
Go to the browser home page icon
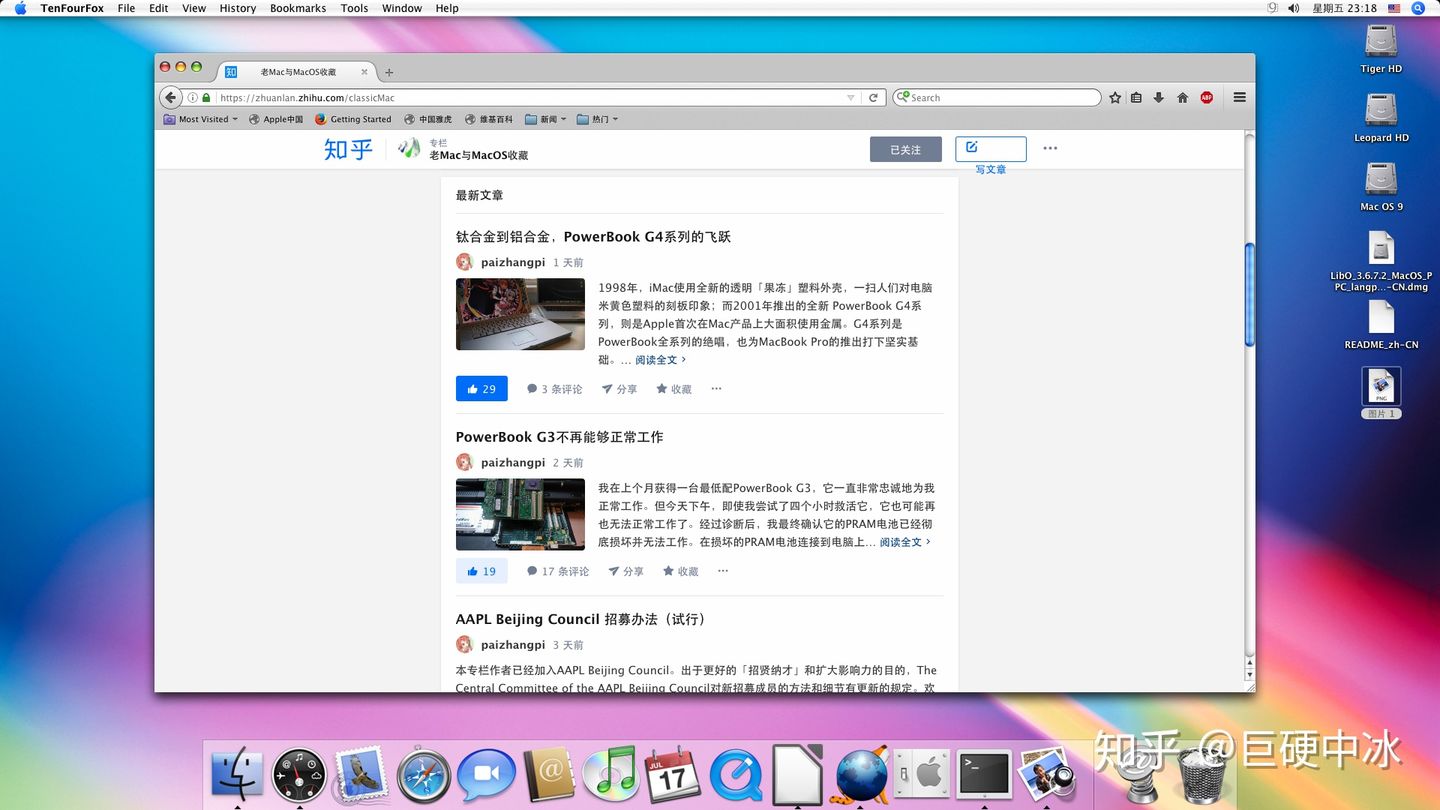(x=1182, y=98)
